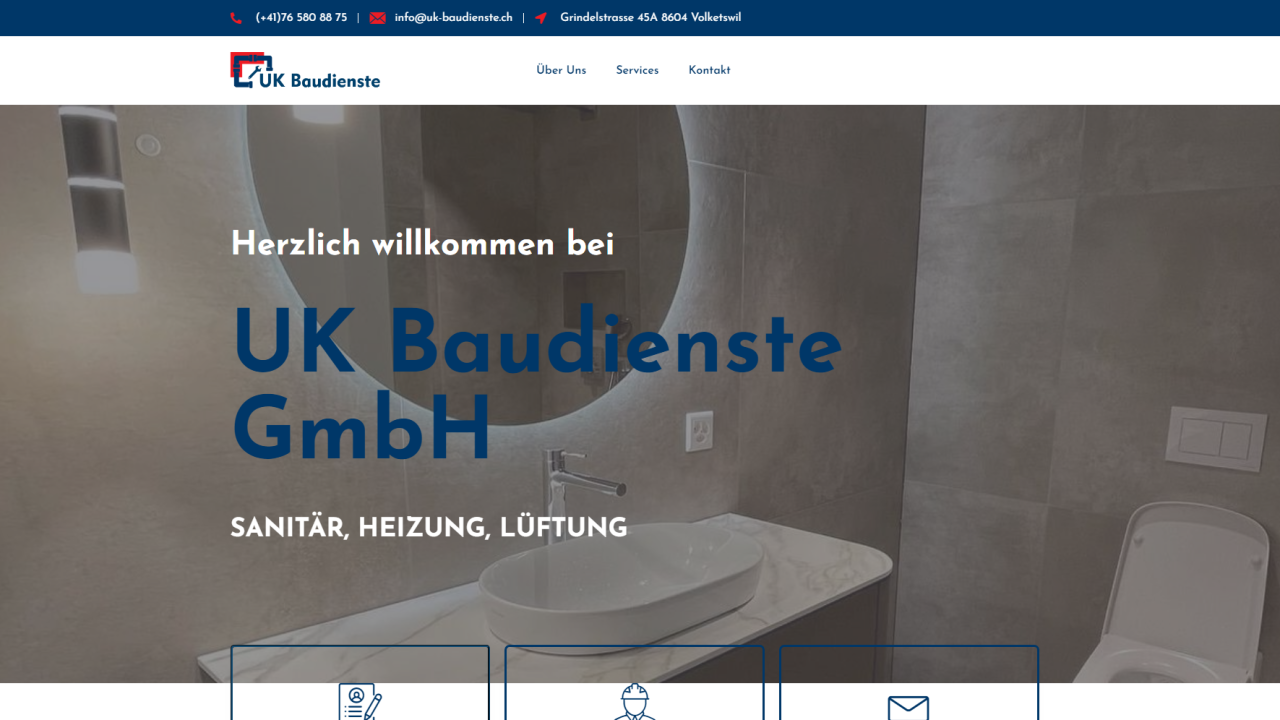Click the 'Herzlich willkommen bei' heading
Viewport: 1280px width, 720px height.
pos(422,244)
